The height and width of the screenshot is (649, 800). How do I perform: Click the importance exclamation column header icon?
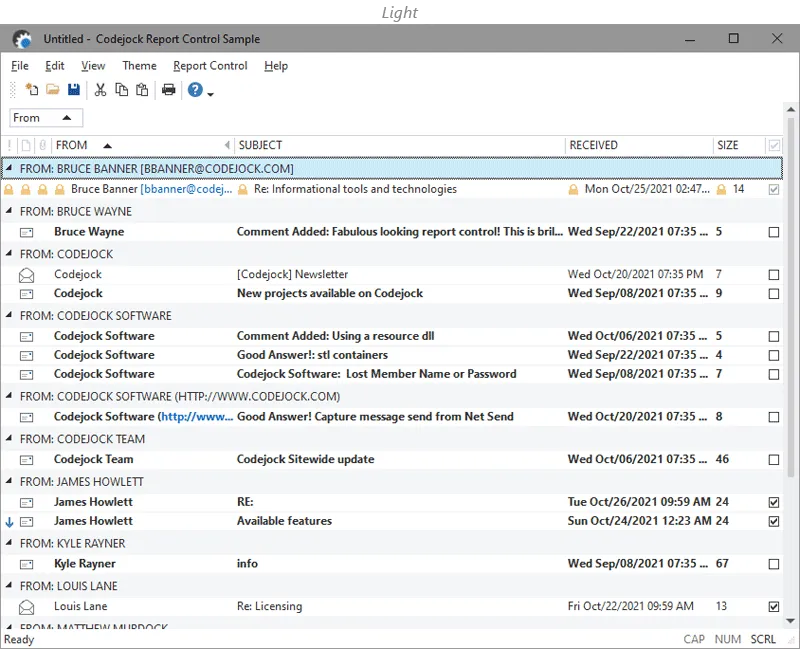[10, 145]
